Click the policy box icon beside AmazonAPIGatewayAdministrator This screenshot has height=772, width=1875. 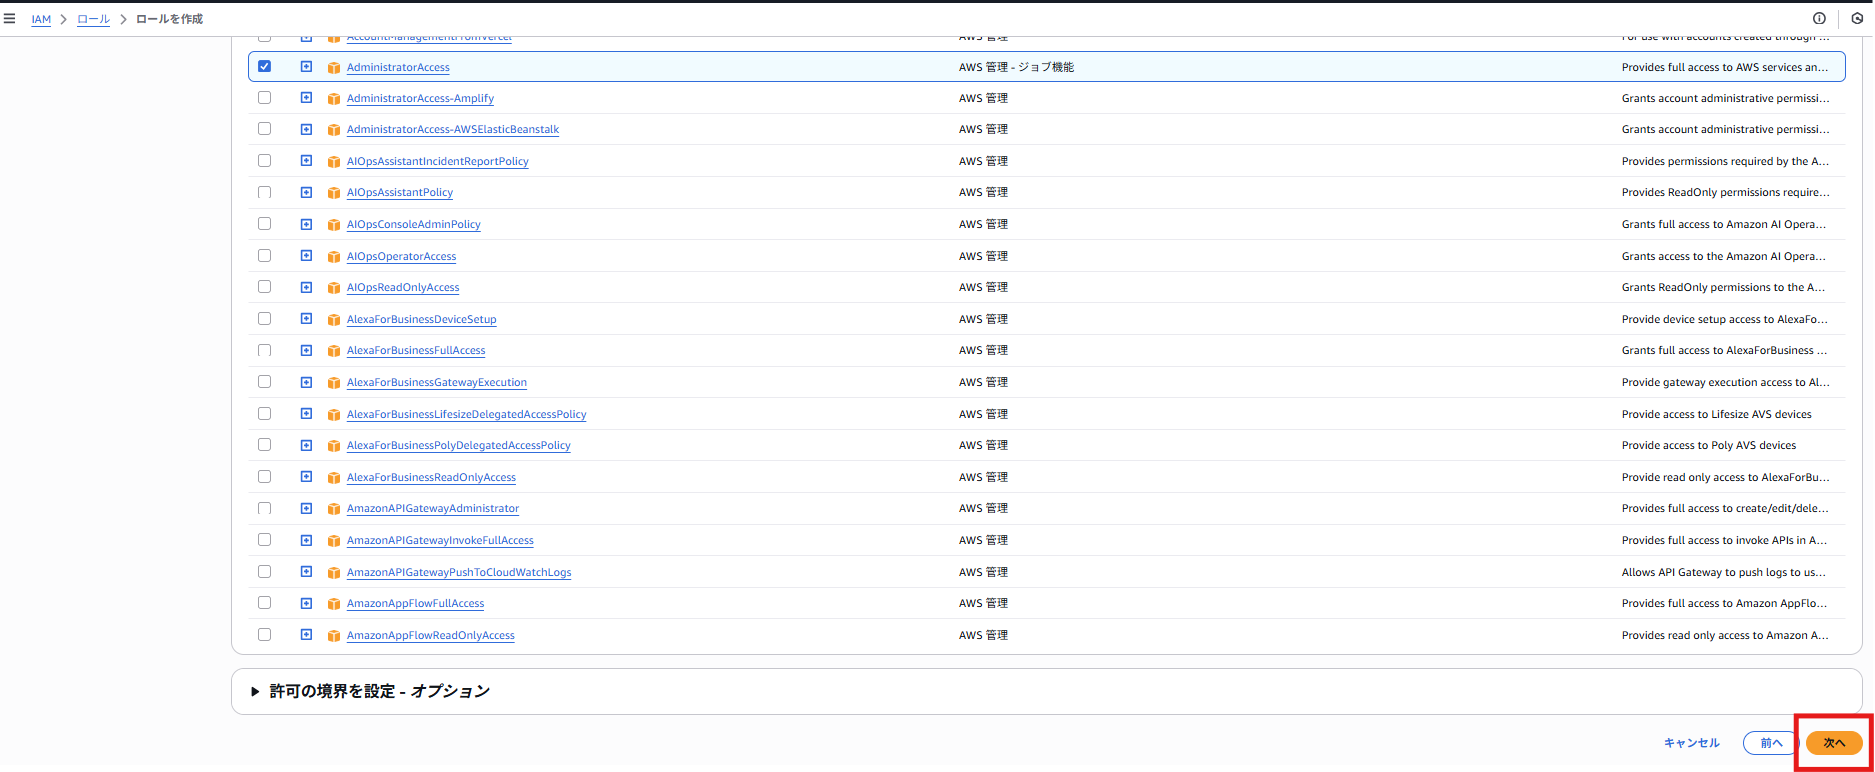coord(334,509)
